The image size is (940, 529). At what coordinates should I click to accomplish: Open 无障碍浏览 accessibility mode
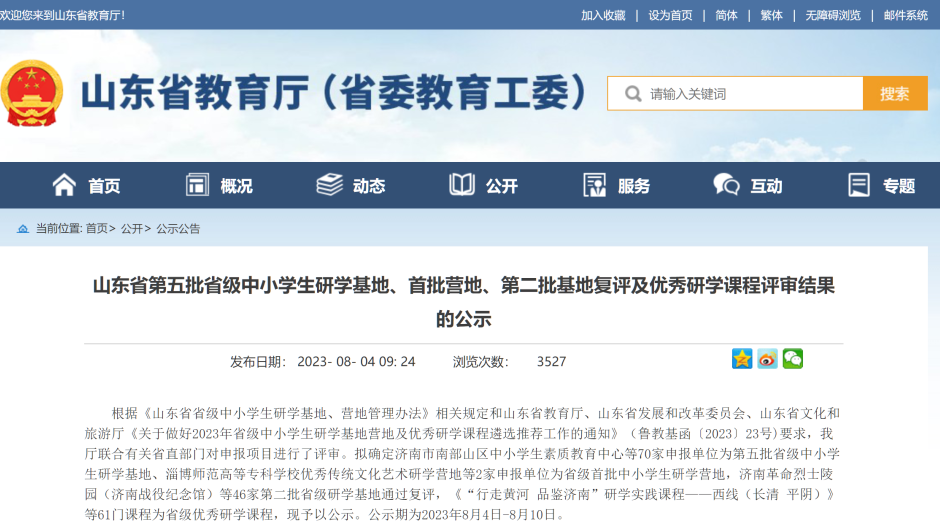(833, 15)
